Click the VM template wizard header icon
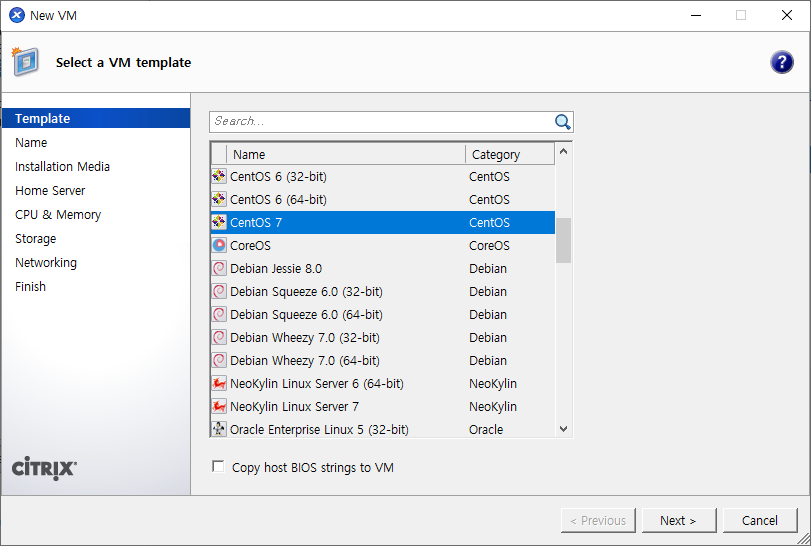 pyautogui.click(x=25, y=62)
